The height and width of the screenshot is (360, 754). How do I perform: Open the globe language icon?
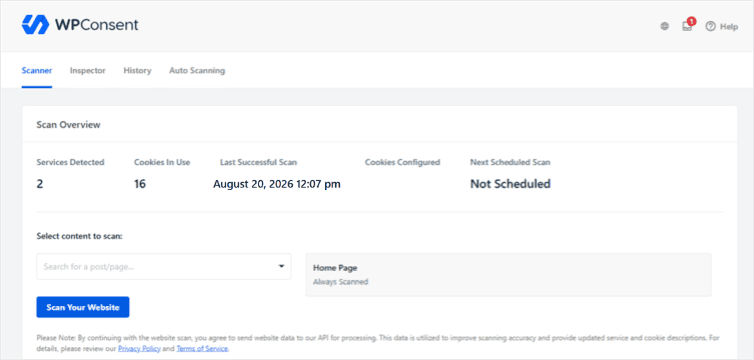coord(665,26)
